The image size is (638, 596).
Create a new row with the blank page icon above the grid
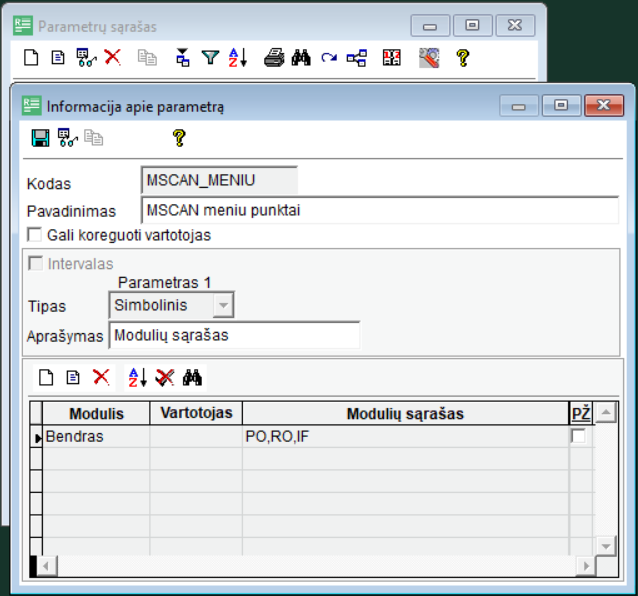pyautogui.click(x=45, y=377)
